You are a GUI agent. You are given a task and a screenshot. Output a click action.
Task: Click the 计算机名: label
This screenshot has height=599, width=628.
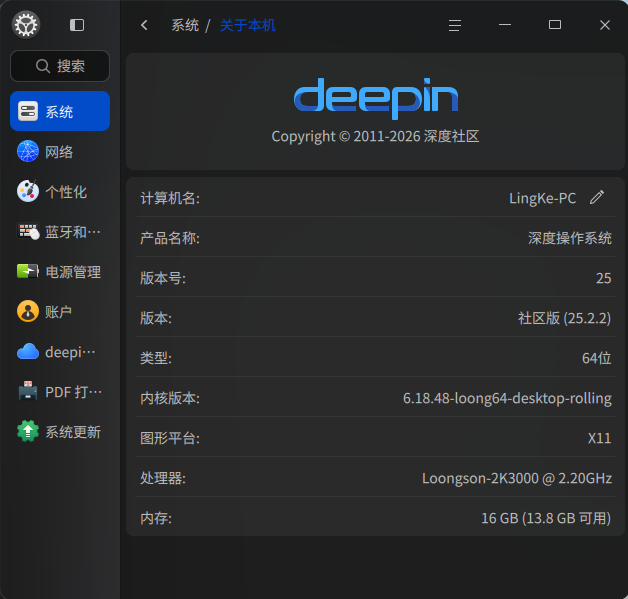[170, 198]
